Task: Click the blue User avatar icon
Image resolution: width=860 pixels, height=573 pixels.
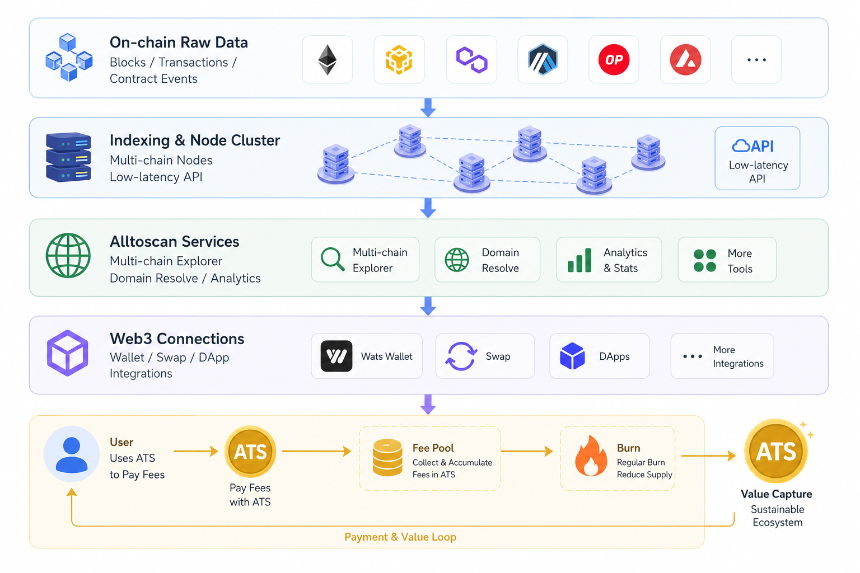Action: [72, 454]
